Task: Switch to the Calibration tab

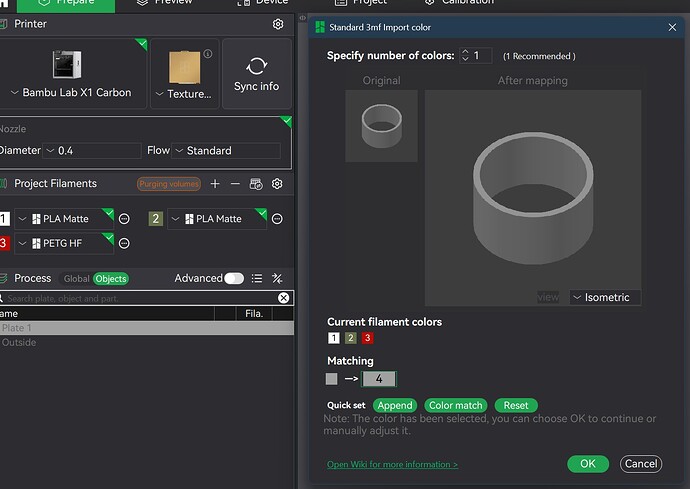Action: point(459,2)
